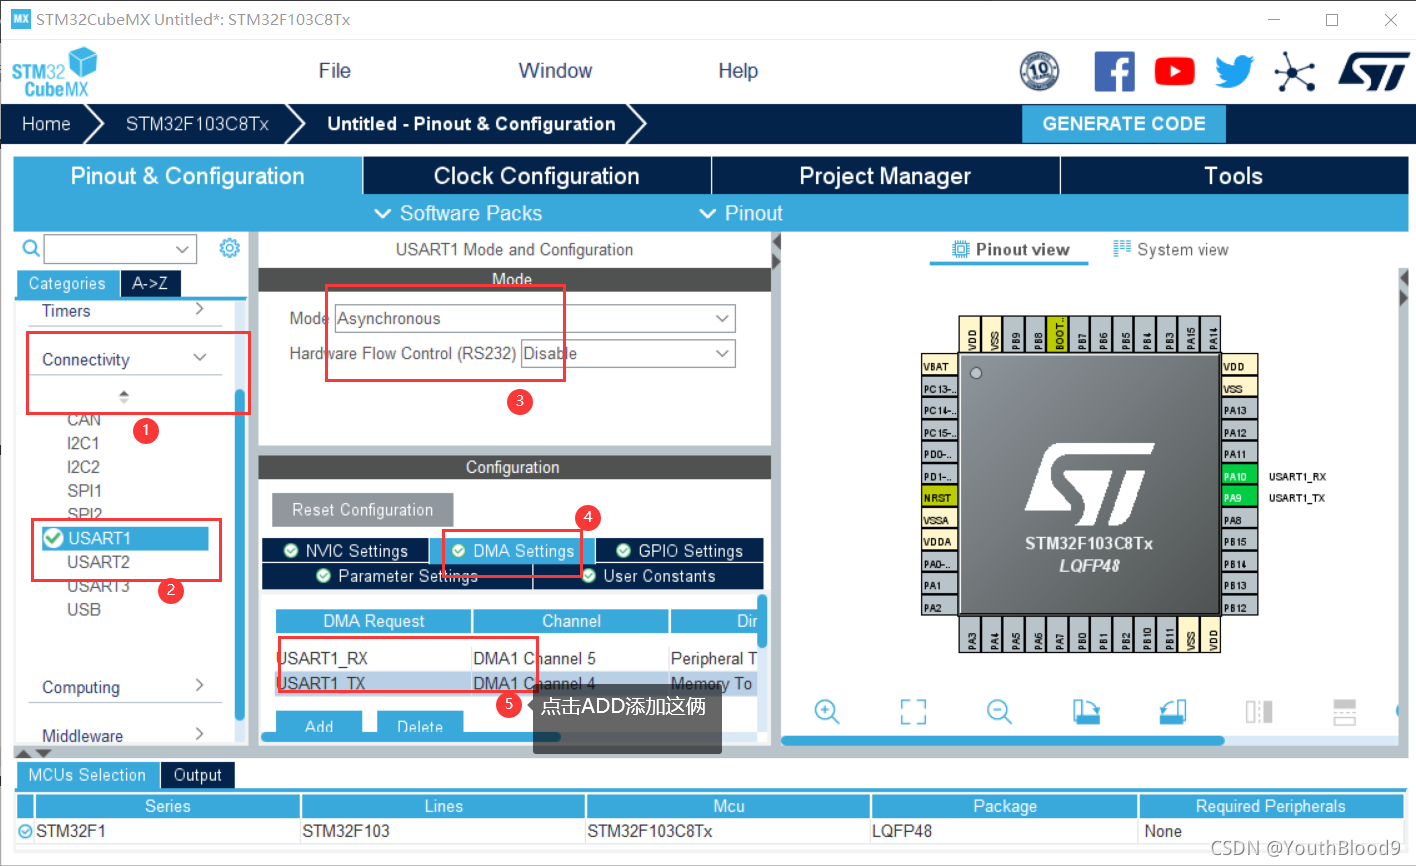Switch to the Project Manager tab

(x=885, y=176)
